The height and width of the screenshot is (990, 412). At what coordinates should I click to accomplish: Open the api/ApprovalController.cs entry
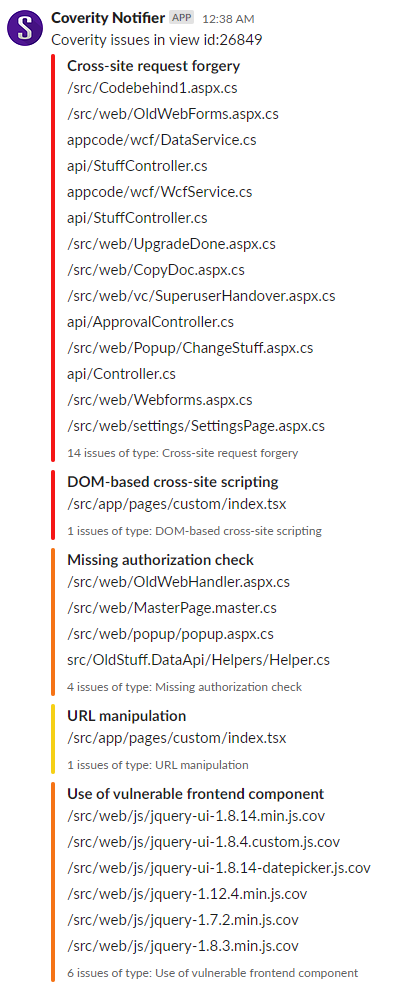[150, 321]
